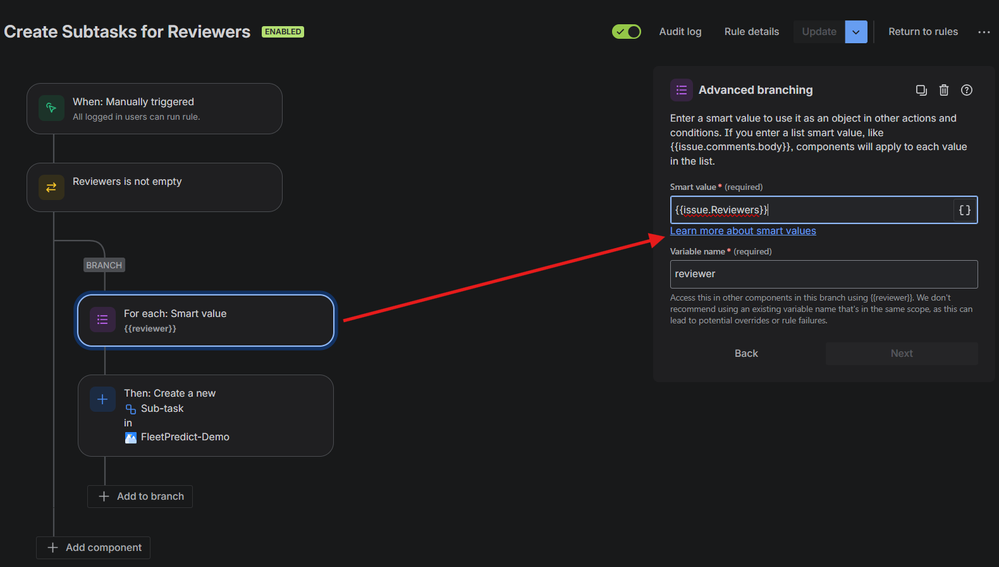999x567 pixels.
Task: Click Add component button
Action: click(94, 547)
